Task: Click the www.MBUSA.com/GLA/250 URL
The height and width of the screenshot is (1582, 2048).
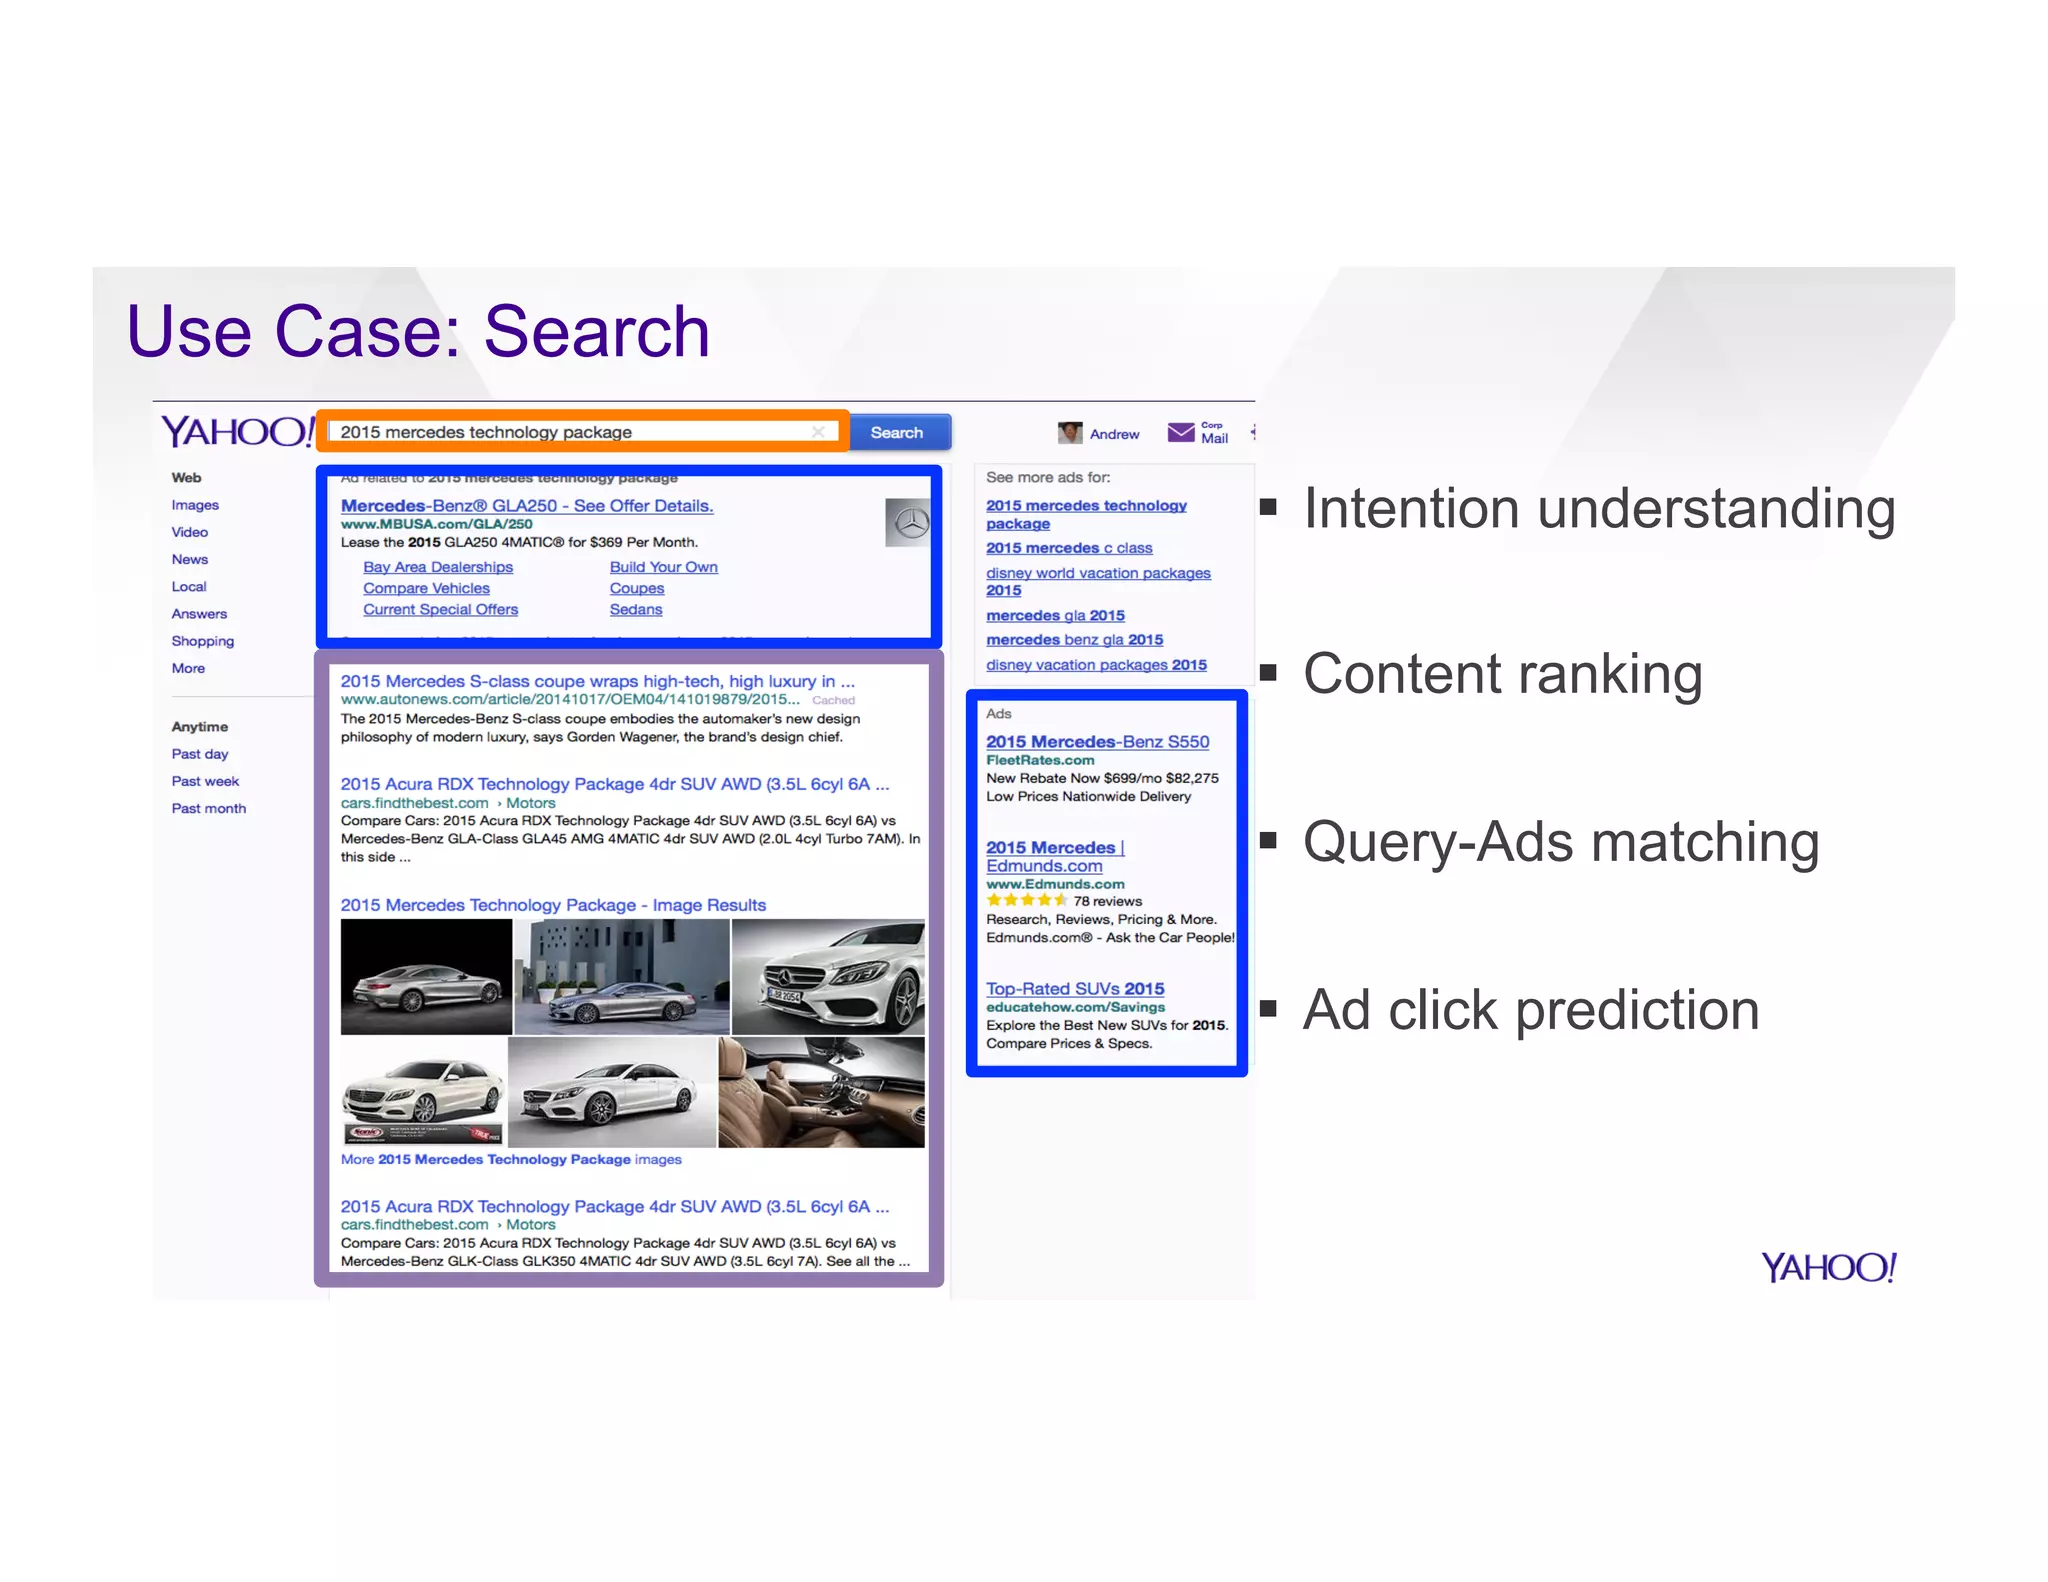Action: pos(436,524)
